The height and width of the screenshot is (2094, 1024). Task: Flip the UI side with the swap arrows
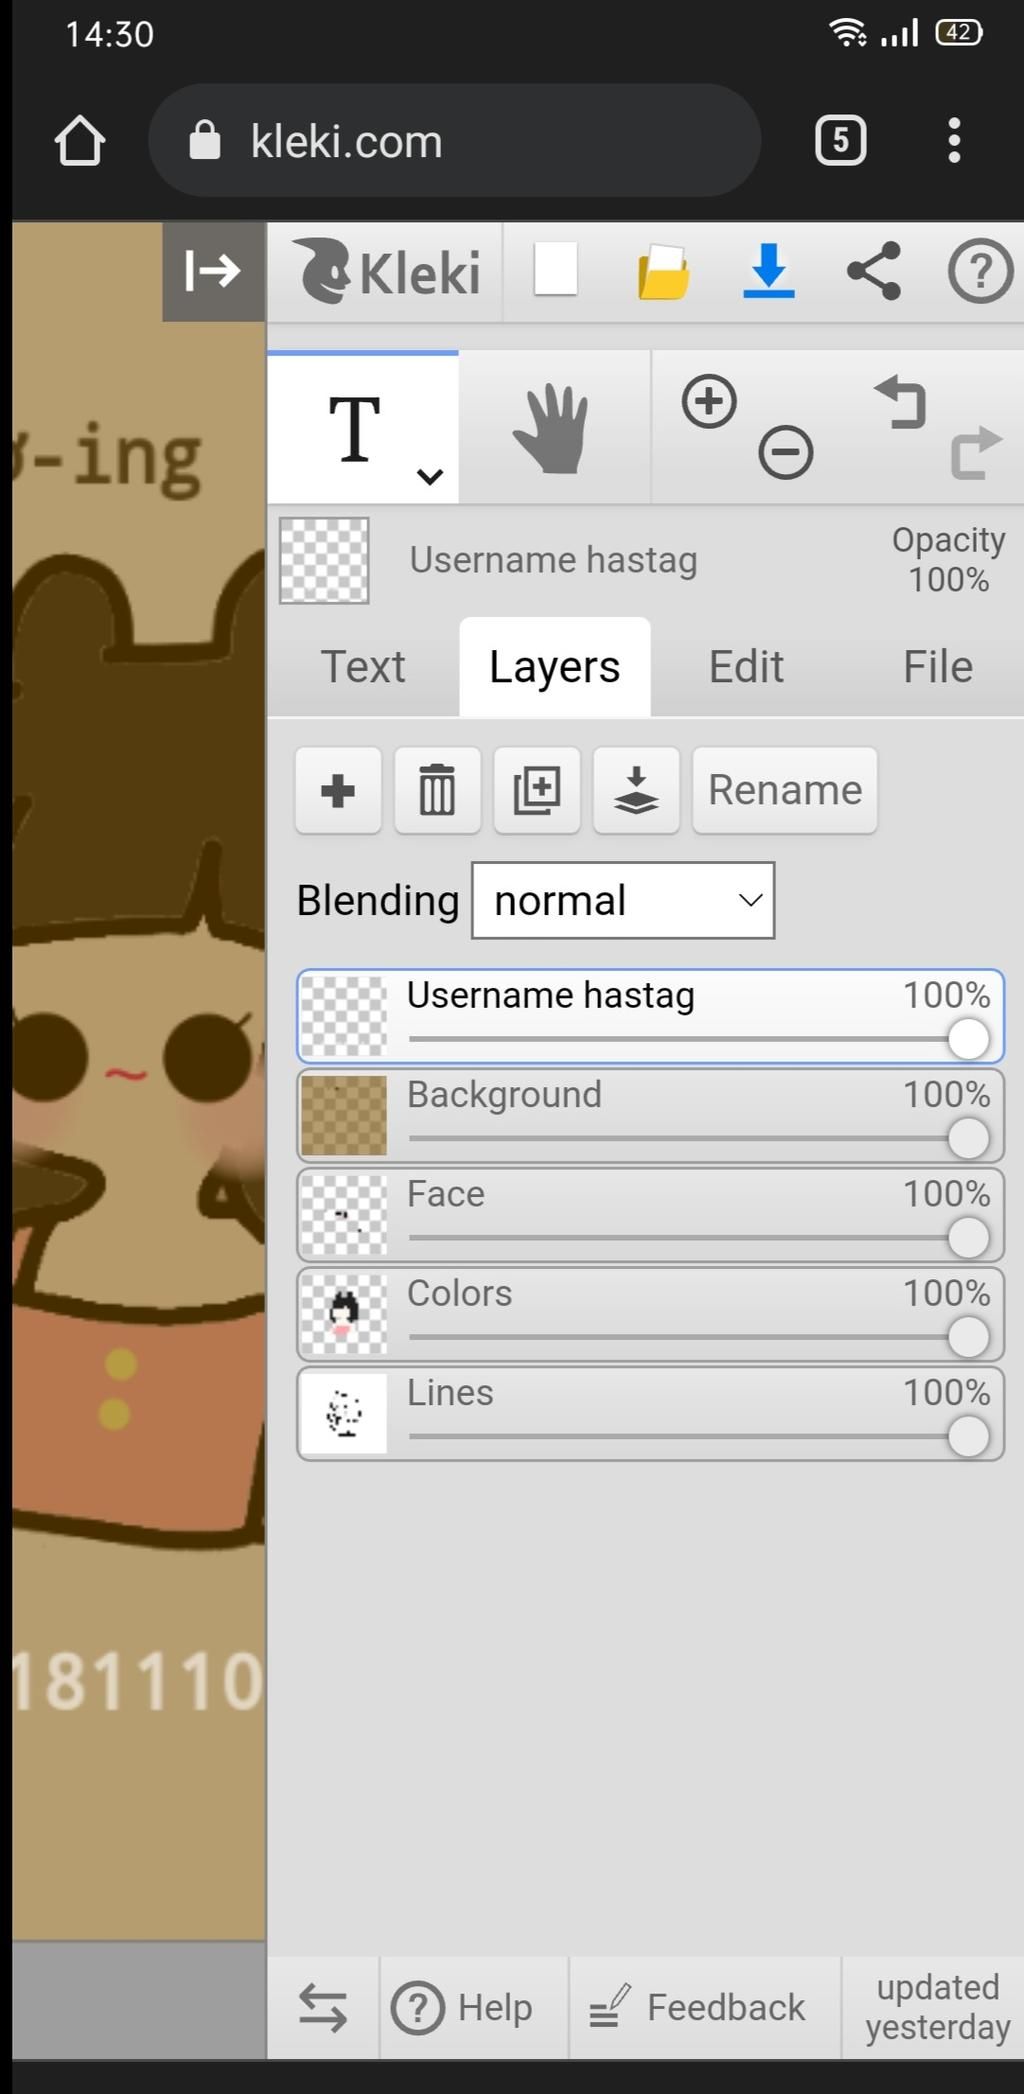pyautogui.click(x=323, y=2007)
